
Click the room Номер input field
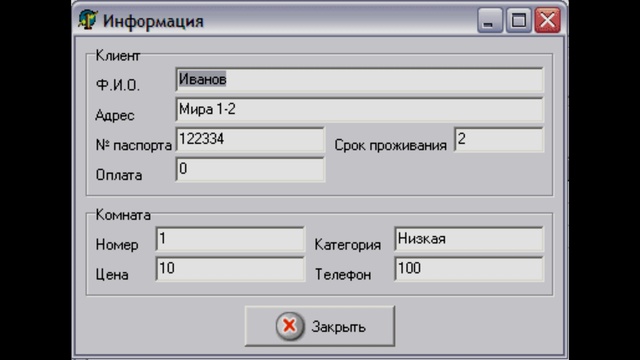point(230,239)
